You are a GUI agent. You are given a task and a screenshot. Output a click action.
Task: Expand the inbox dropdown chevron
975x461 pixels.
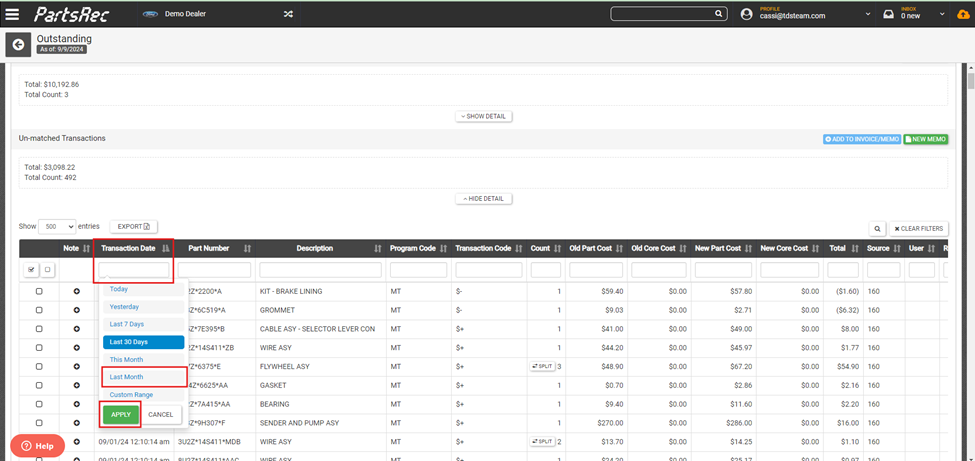pos(943,14)
